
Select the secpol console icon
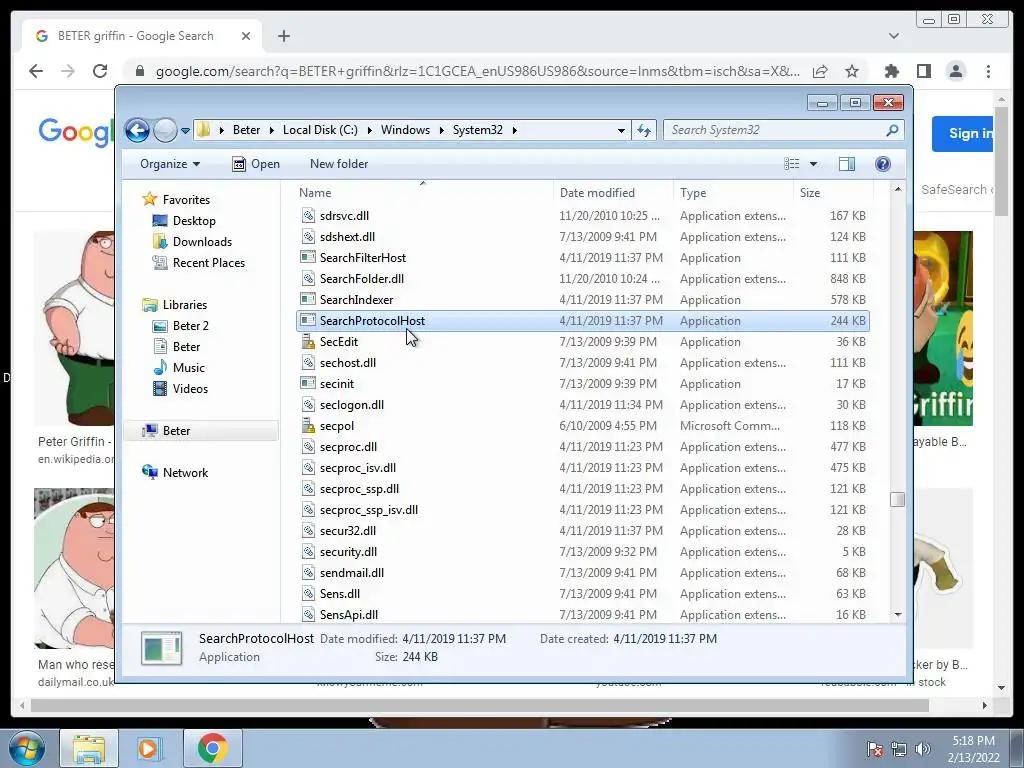click(308, 426)
